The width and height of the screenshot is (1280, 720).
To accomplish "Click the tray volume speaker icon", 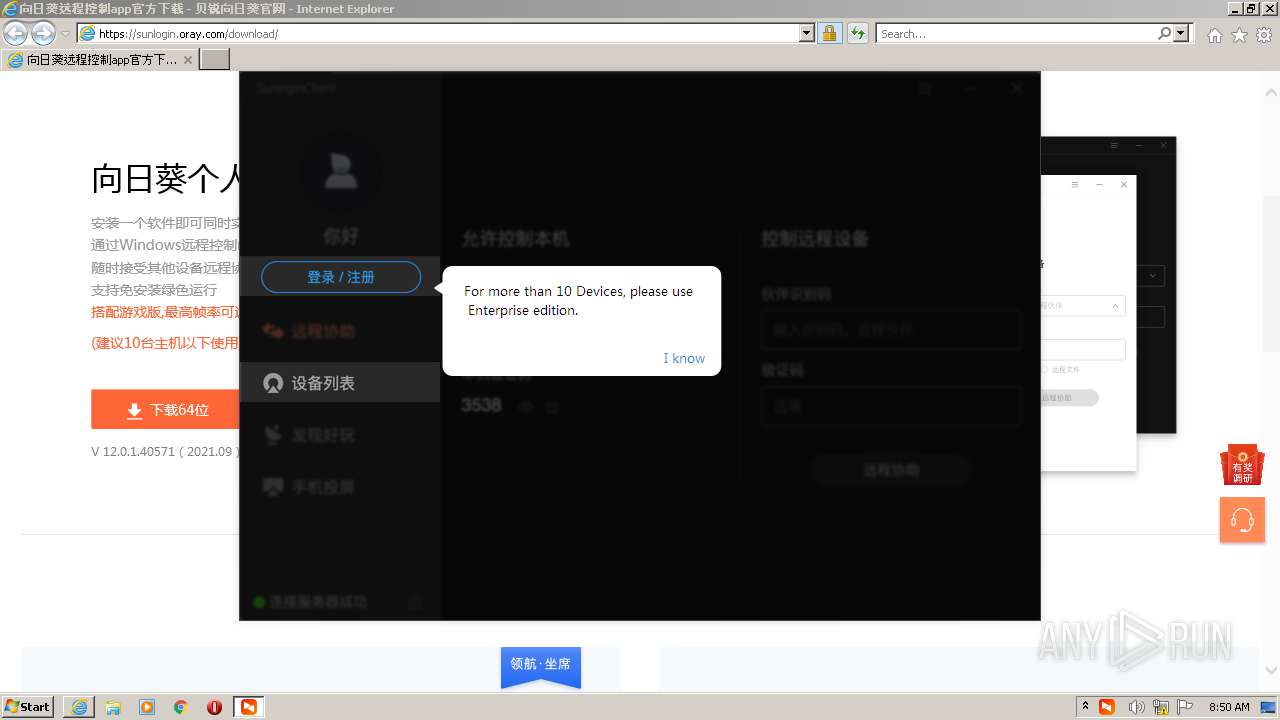I will (x=1136, y=707).
